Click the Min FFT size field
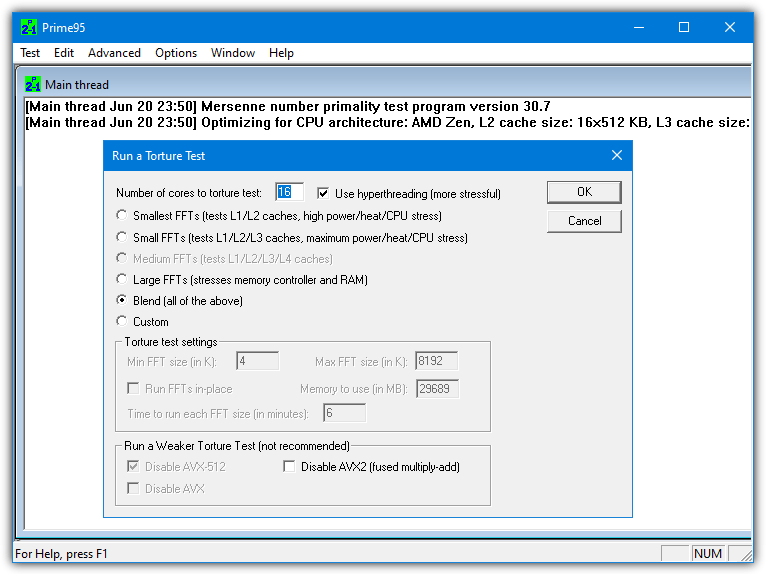The height and width of the screenshot is (574, 766). pos(257,361)
